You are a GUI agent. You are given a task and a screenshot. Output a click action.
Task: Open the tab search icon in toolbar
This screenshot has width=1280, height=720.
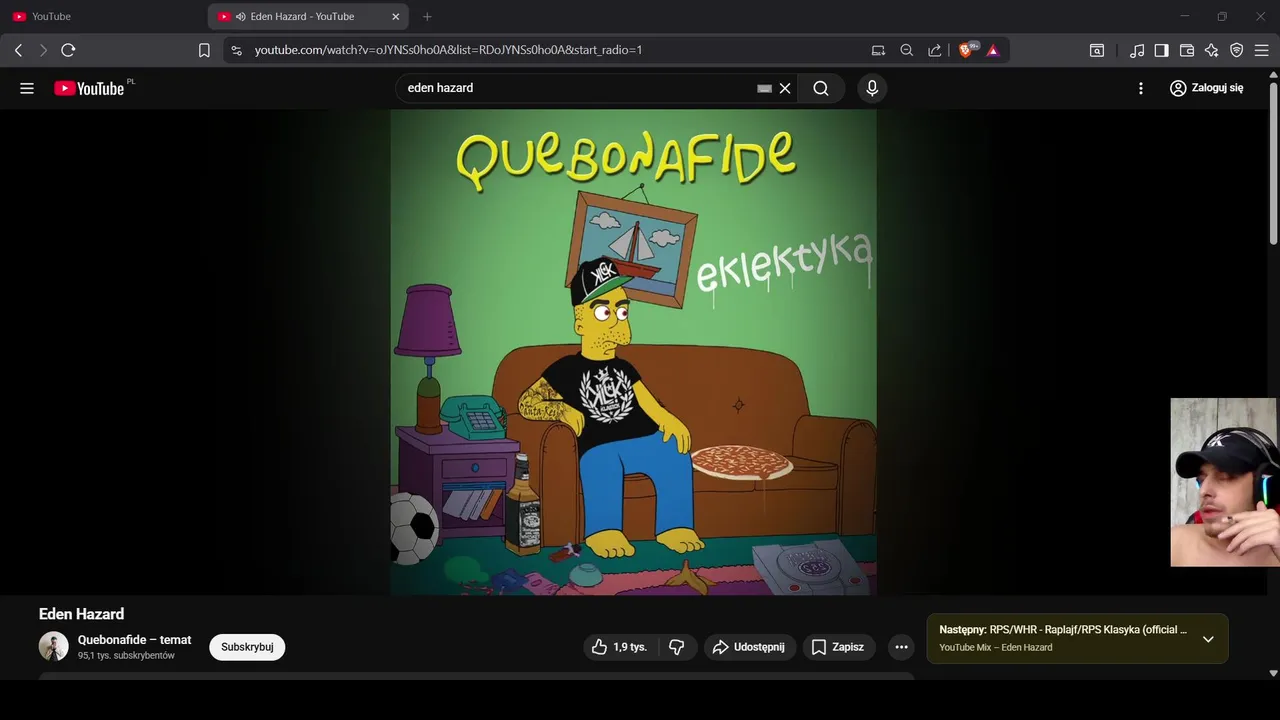(1097, 50)
